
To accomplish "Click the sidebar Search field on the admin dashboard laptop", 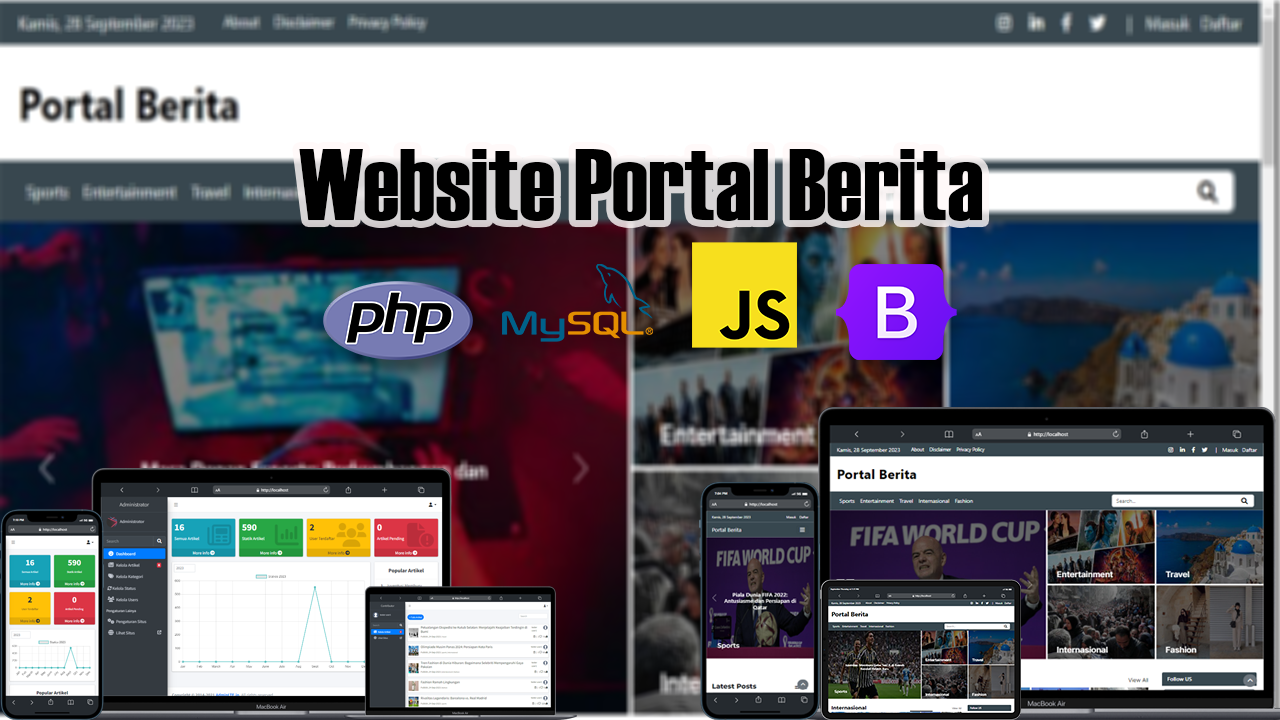I will [128, 541].
